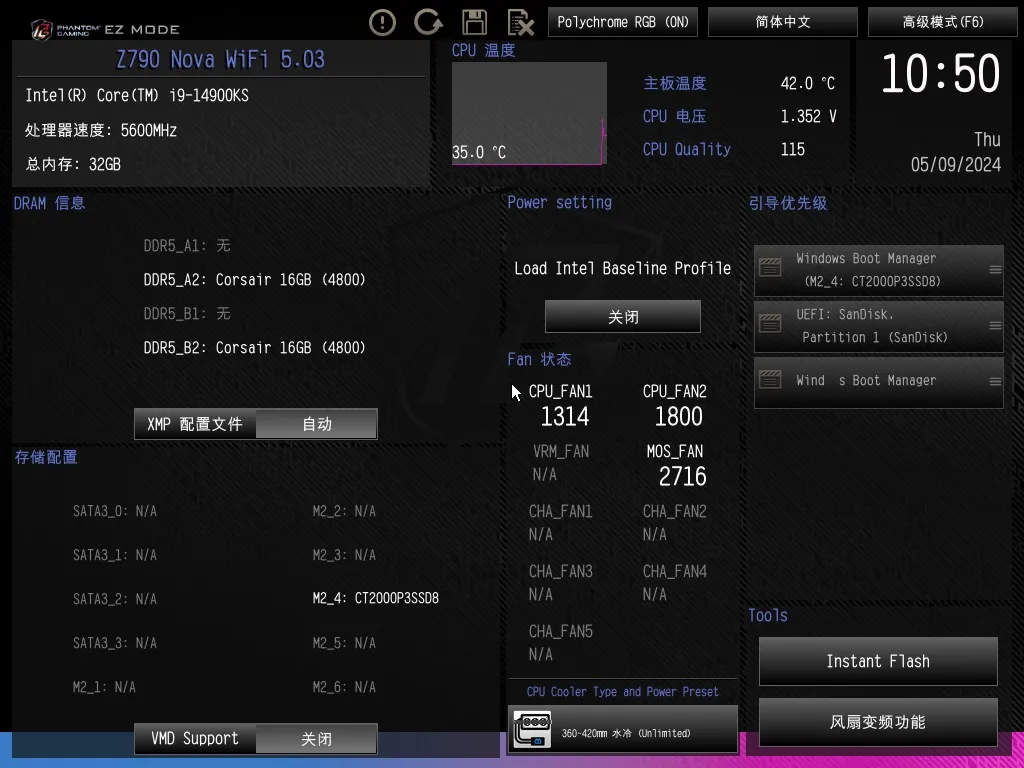Click DDR5_B2: Corsair 16GB (4800) entry
1024x768 pixels.
click(255, 347)
